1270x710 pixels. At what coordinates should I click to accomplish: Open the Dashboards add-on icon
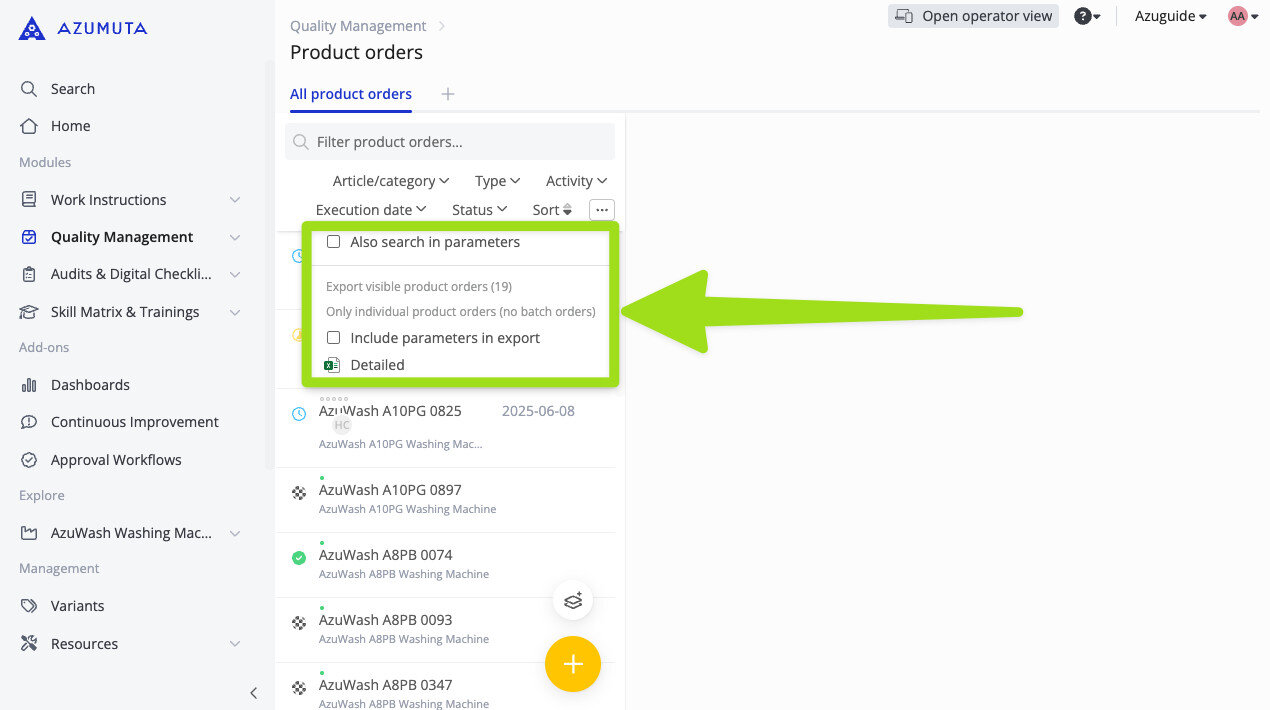[x=29, y=385]
